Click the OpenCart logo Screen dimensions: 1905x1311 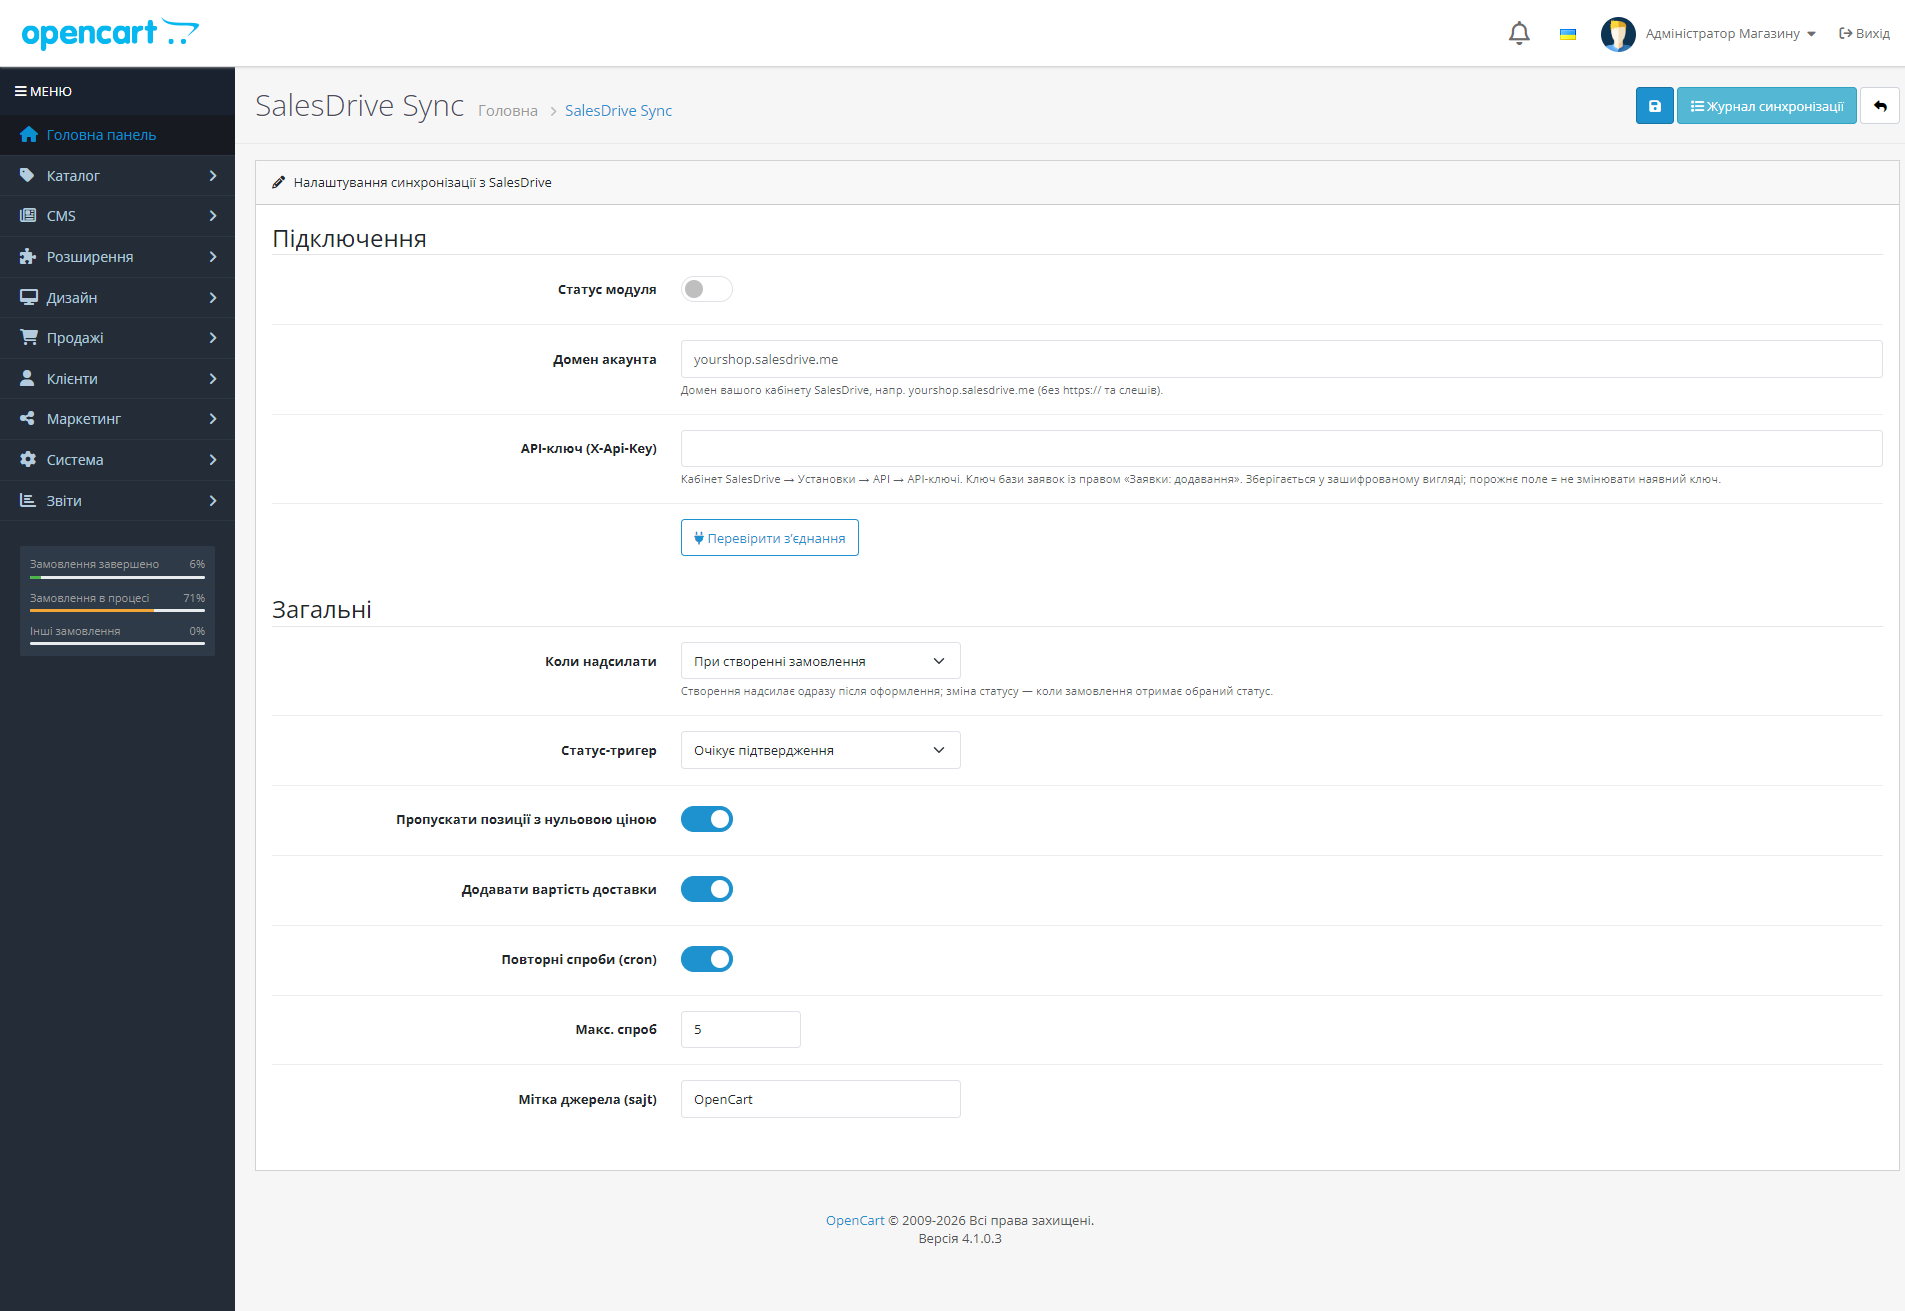click(110, 33)
